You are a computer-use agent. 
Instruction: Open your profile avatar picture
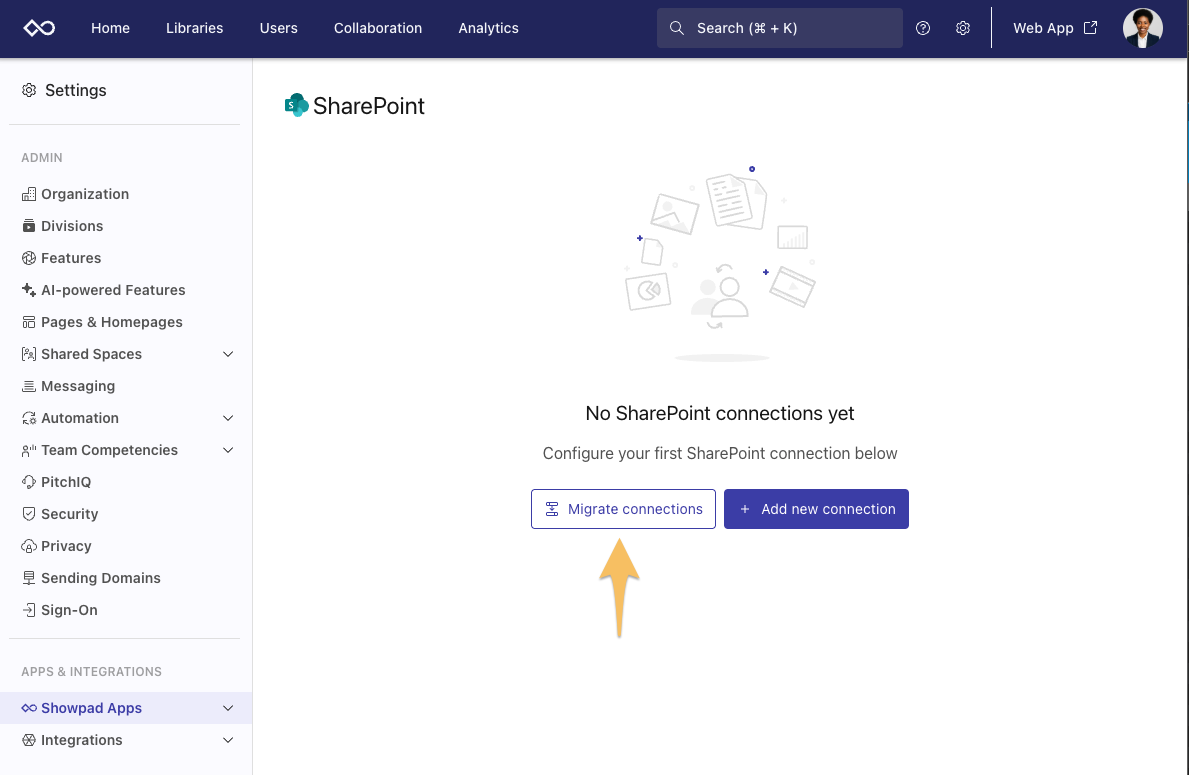tap(1142, 28)
